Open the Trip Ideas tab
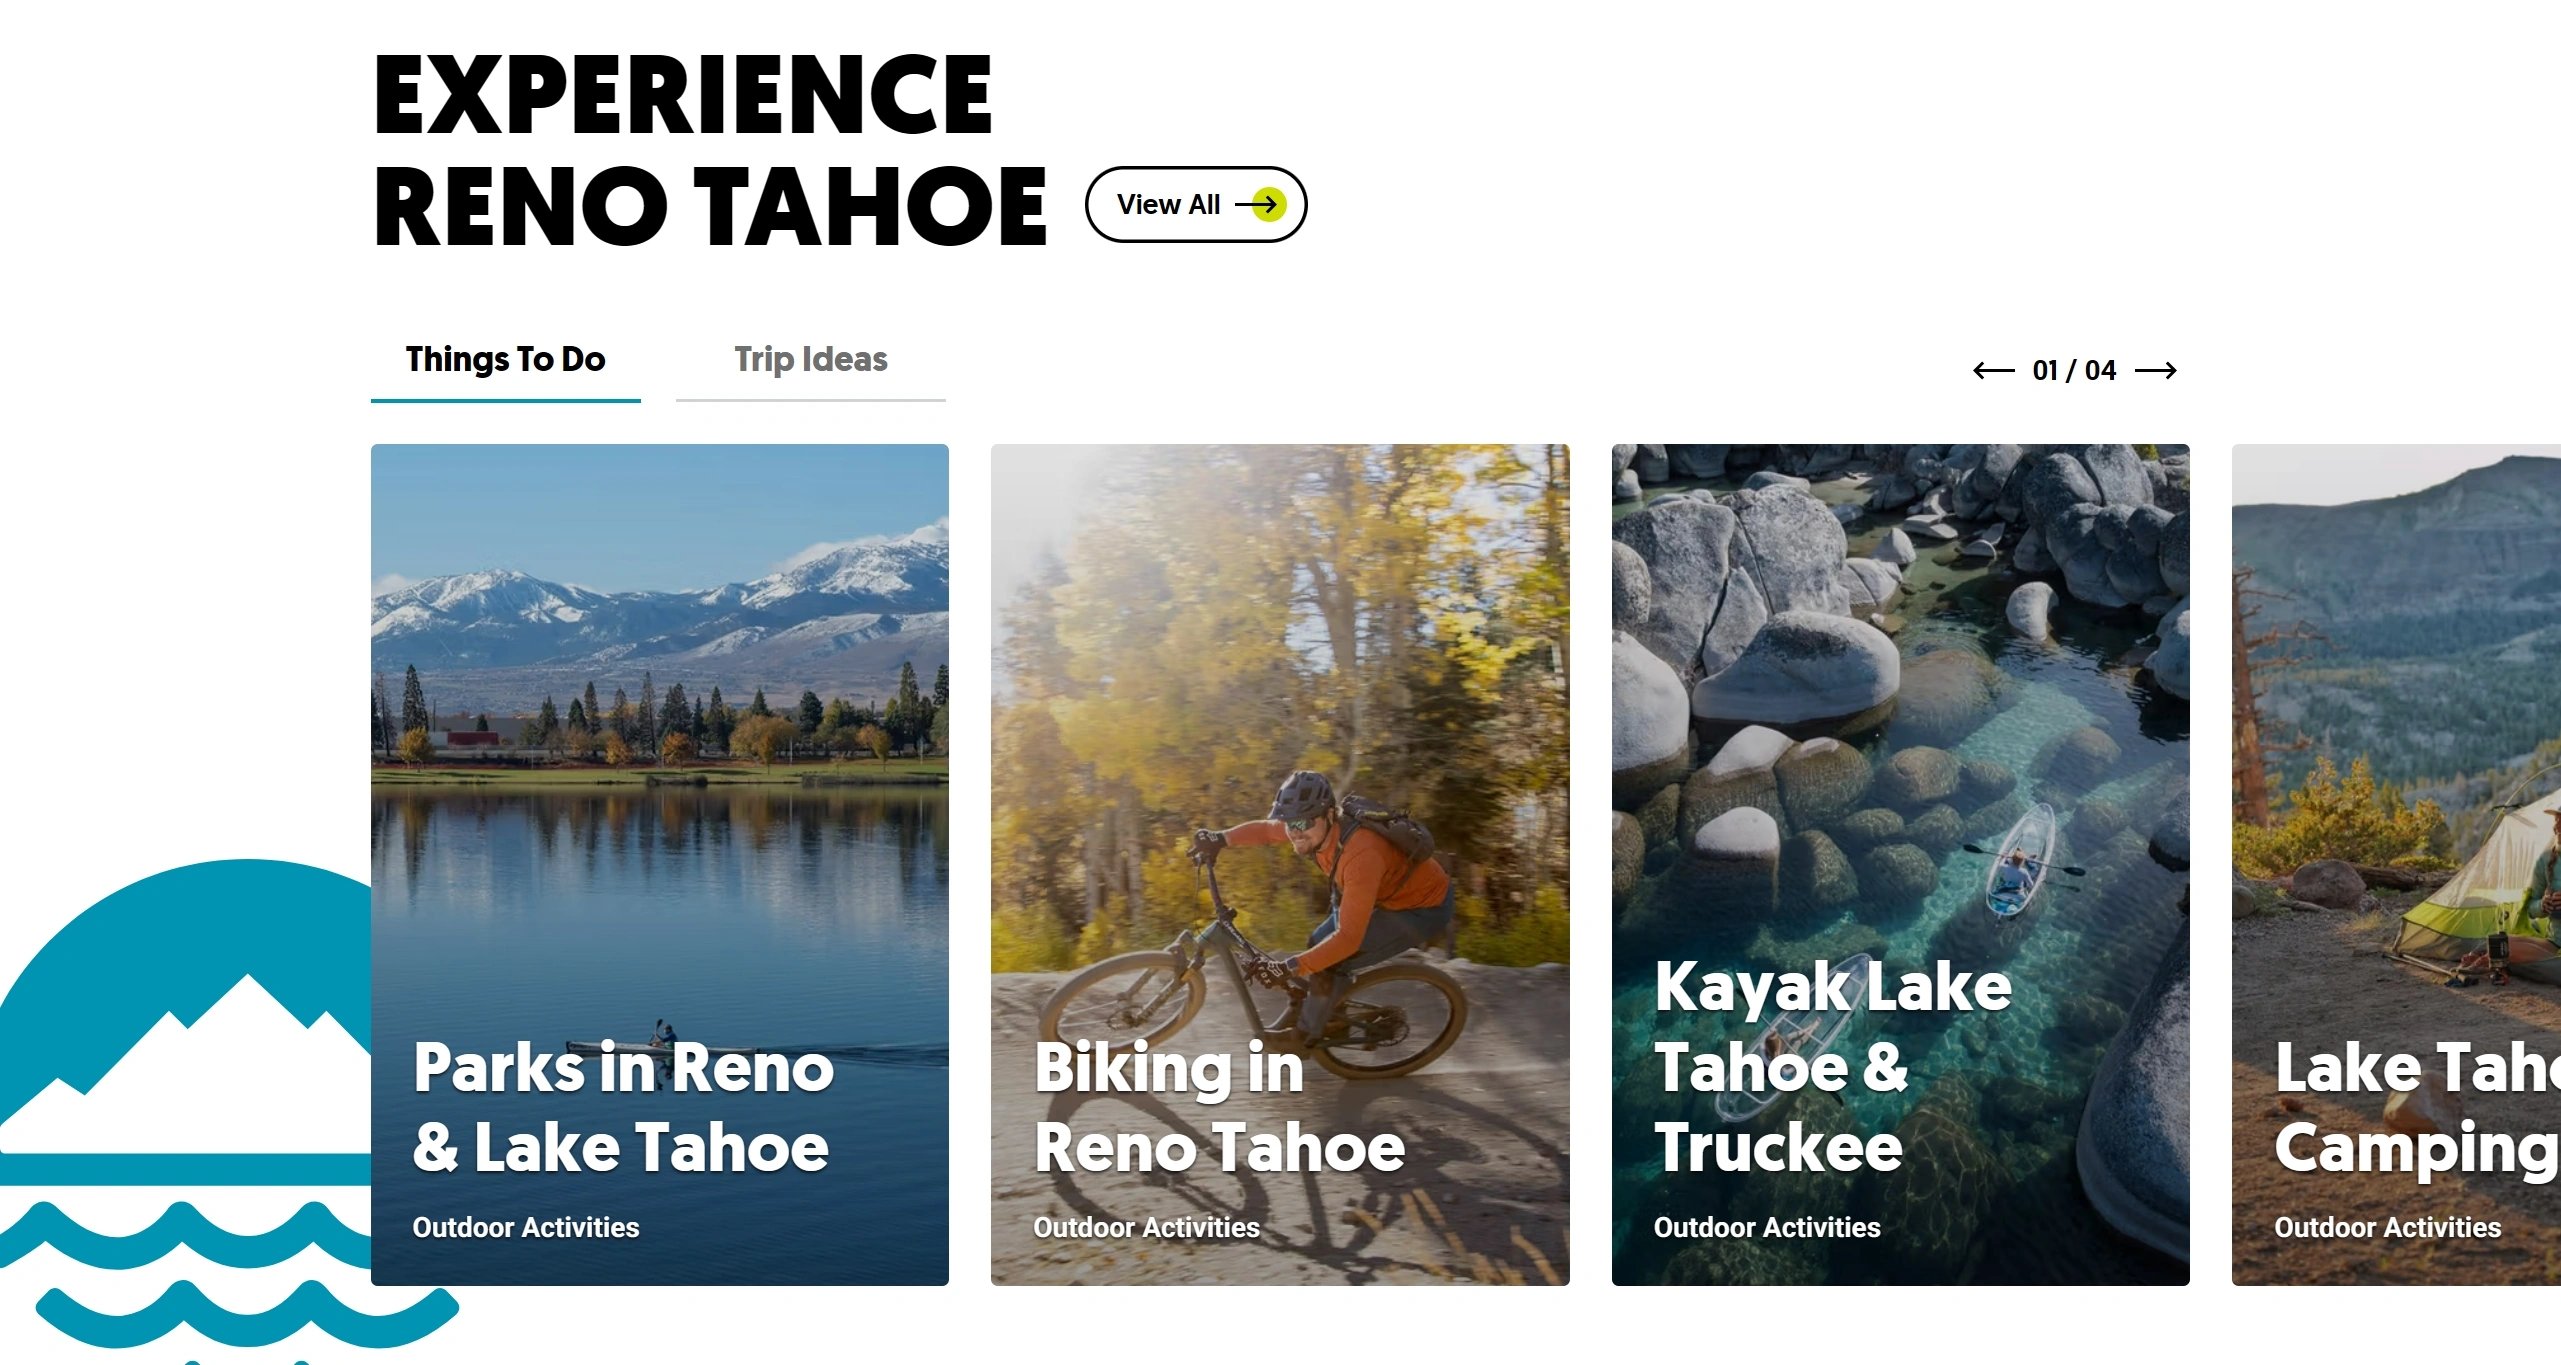This screenshot has height=1365, width=2561. tap(810, 360)
